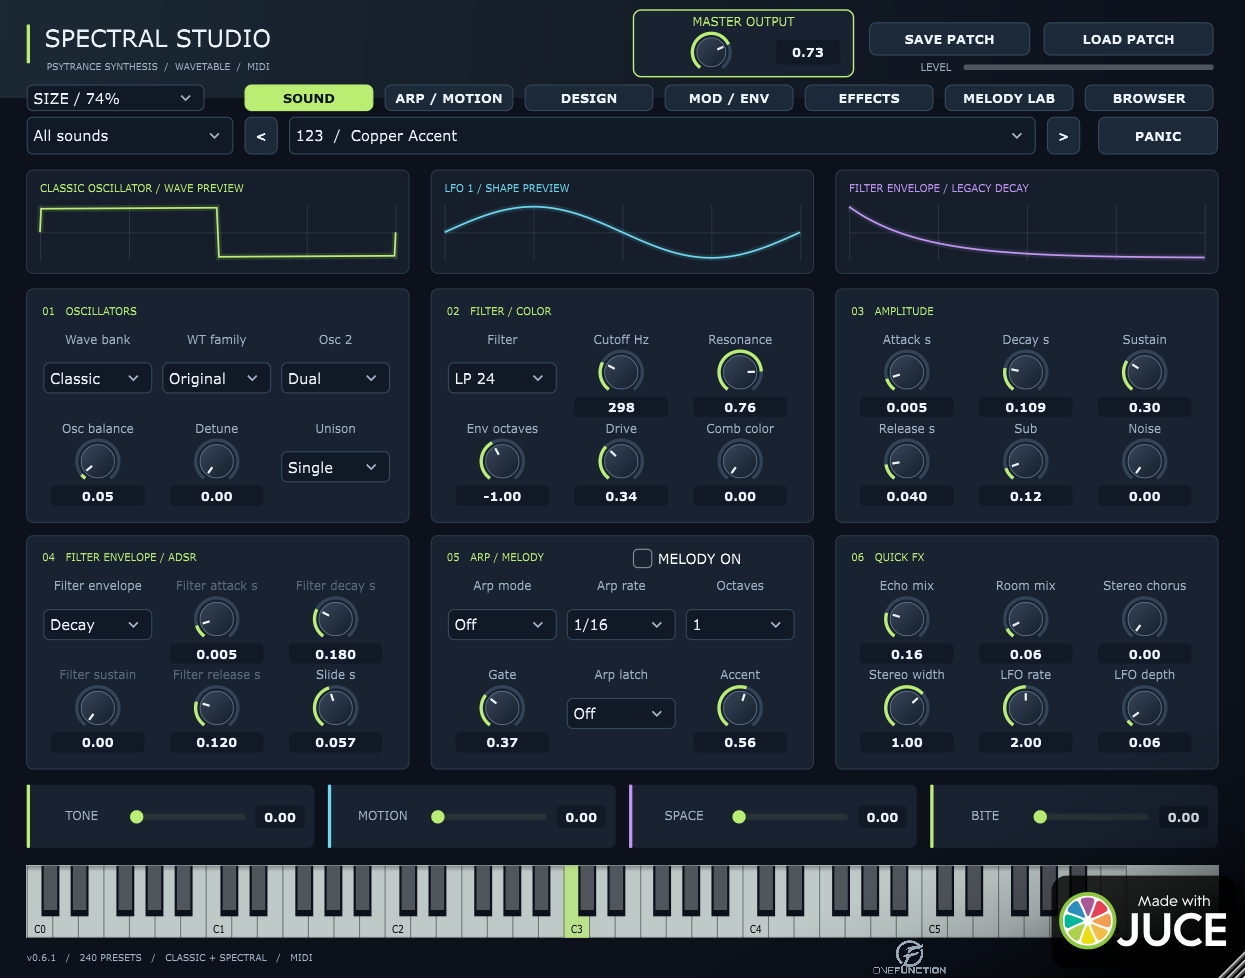Click the Release s knob
This screenshot has width=1245, height=978.
[907, 461]
